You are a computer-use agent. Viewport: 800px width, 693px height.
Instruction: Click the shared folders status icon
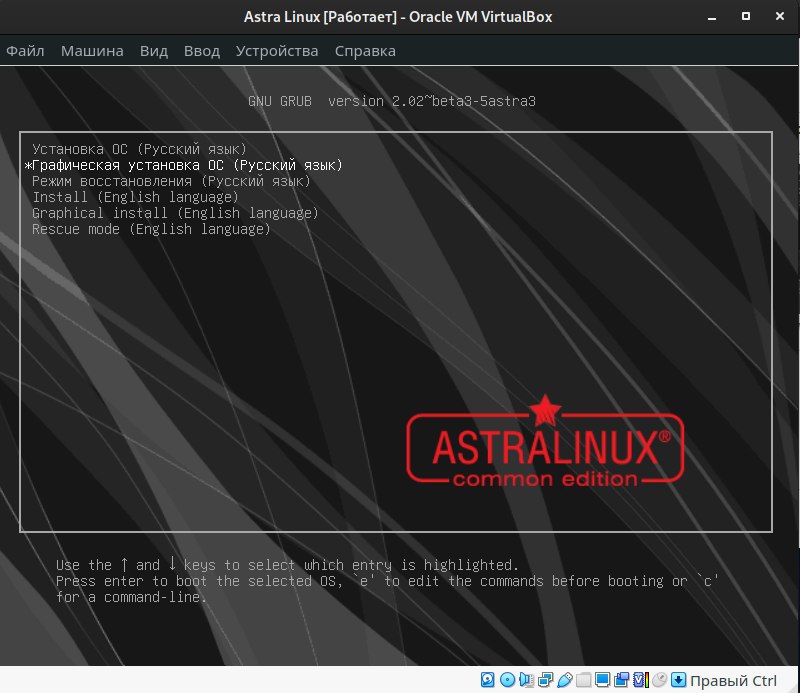click(584, 680)
